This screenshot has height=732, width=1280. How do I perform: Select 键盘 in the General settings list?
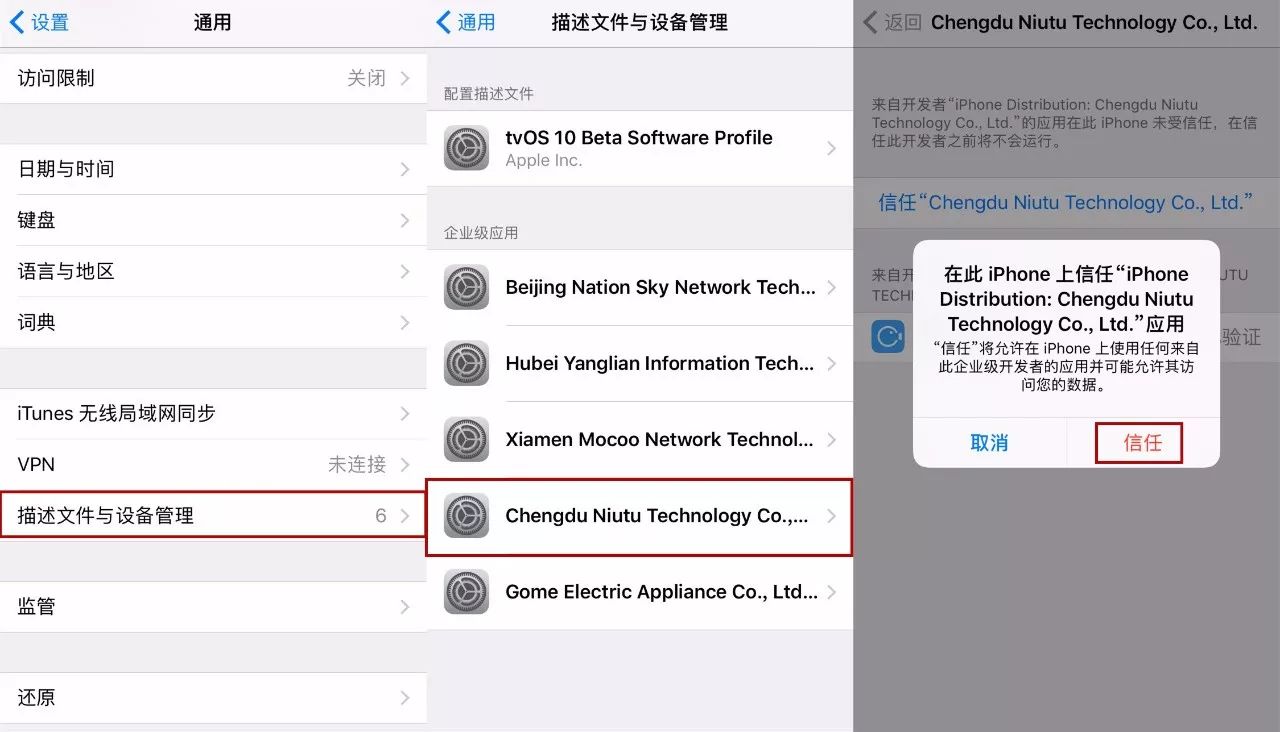click(200, 220)
